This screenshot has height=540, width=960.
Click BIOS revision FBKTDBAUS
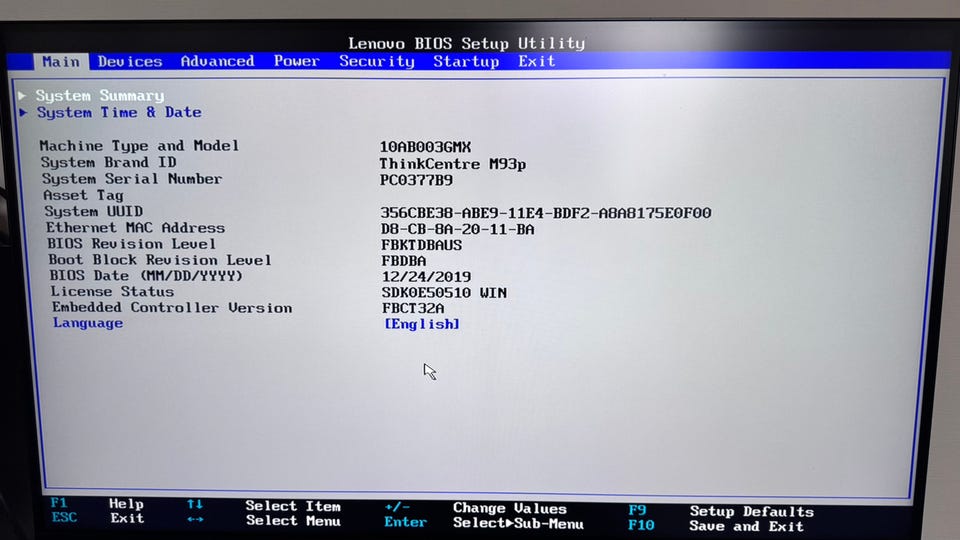pyautogui.click(x=421, y=245)
